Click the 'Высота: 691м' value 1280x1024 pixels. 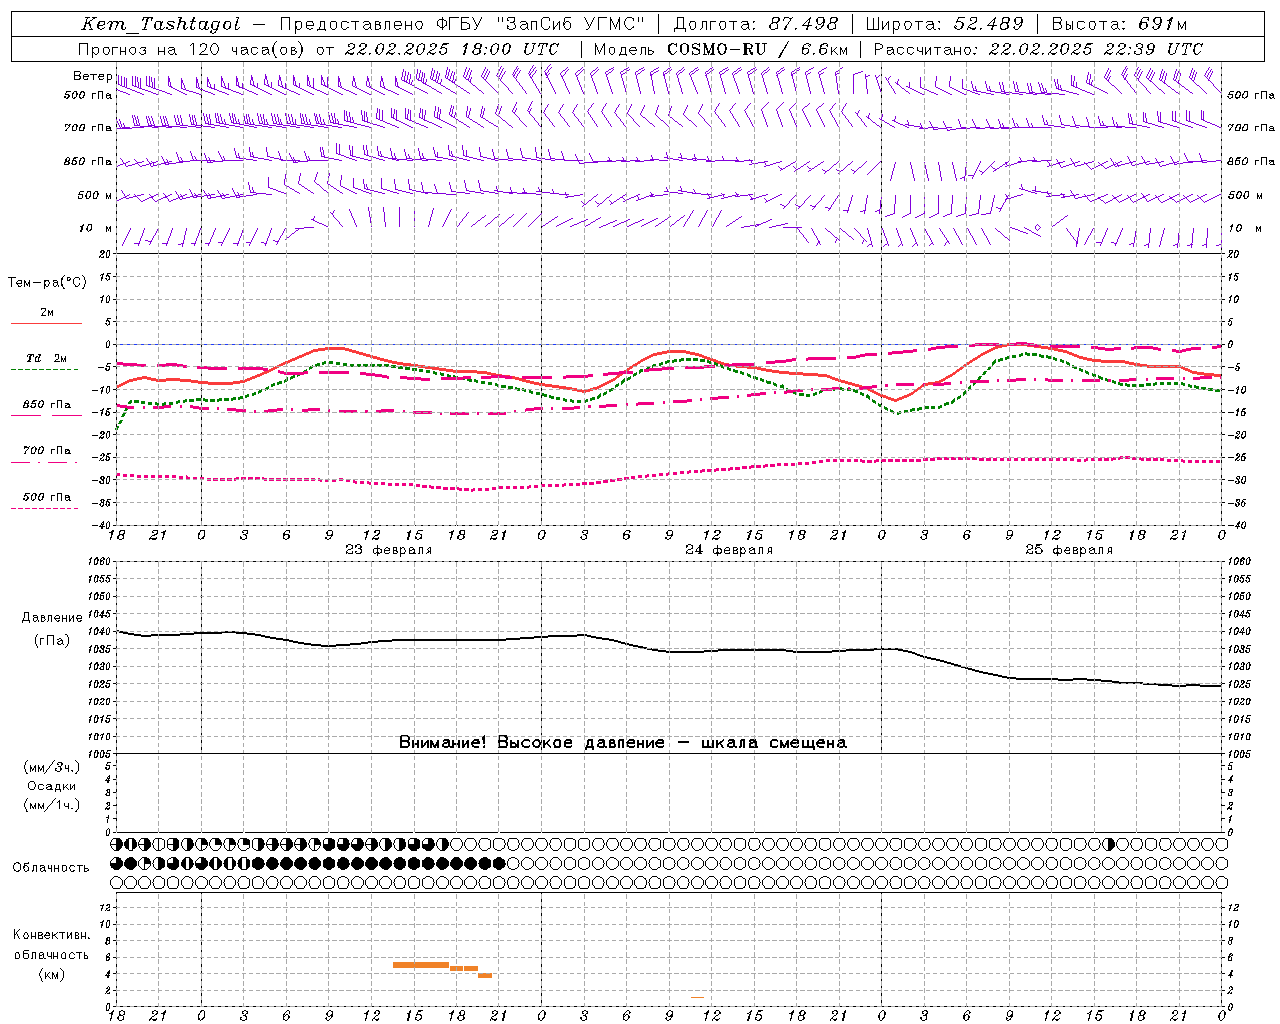pos(1119,24)
